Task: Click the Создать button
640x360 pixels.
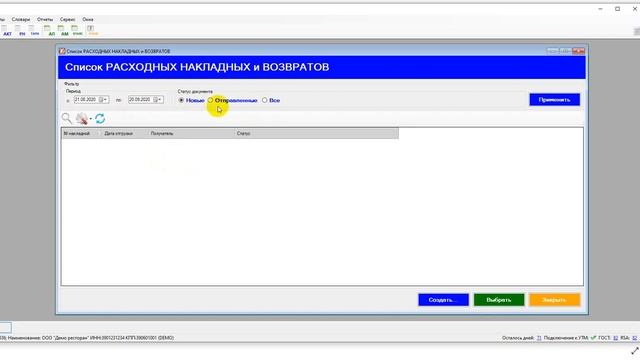Action: point(443,300)
